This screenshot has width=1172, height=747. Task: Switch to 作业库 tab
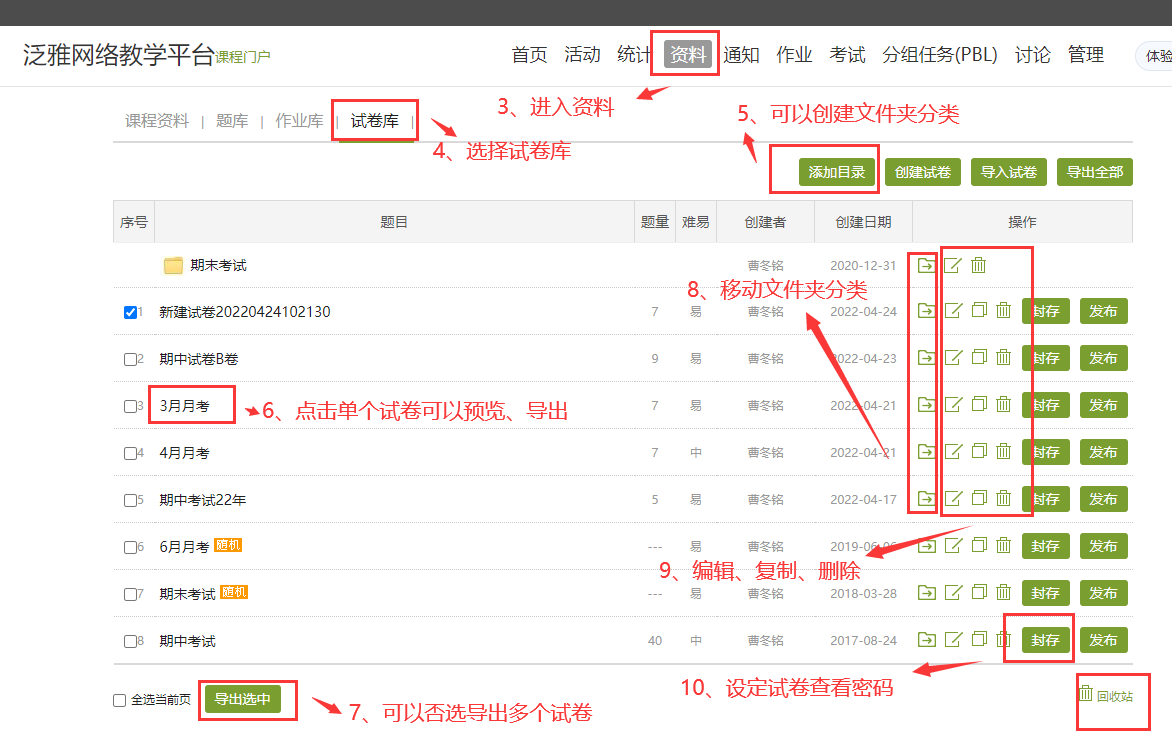[x=299, y=121]
